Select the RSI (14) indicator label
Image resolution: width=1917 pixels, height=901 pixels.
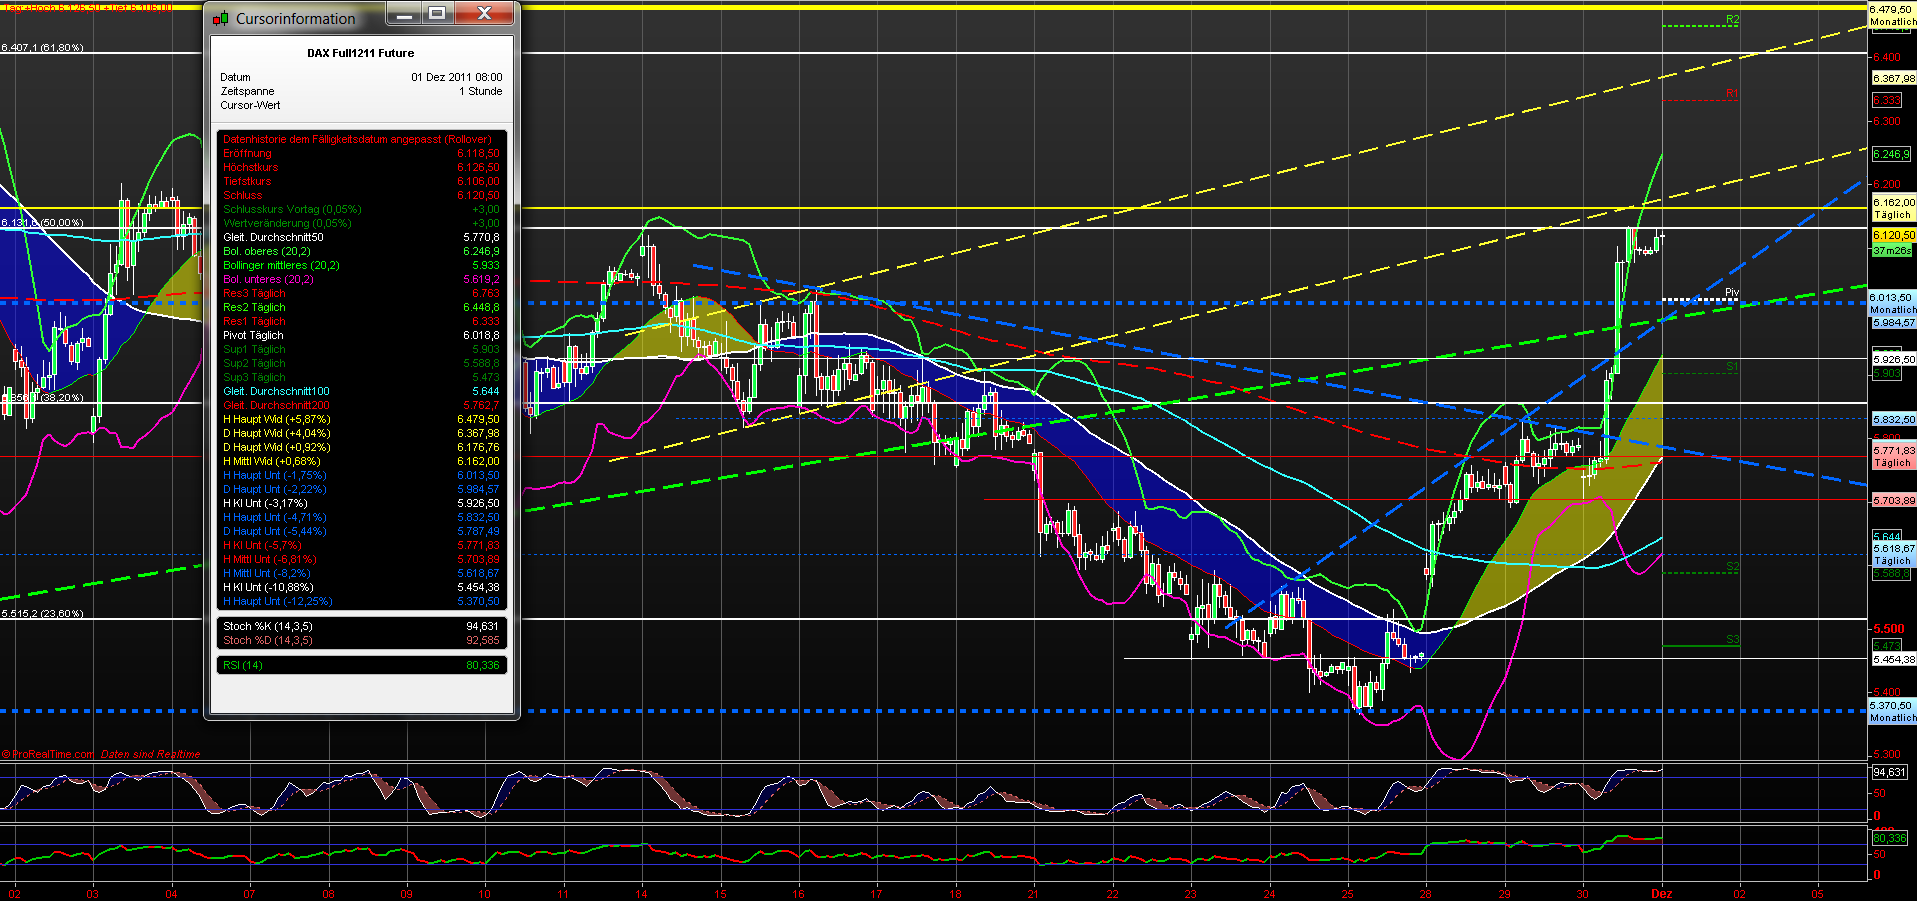tap(243, 664)
